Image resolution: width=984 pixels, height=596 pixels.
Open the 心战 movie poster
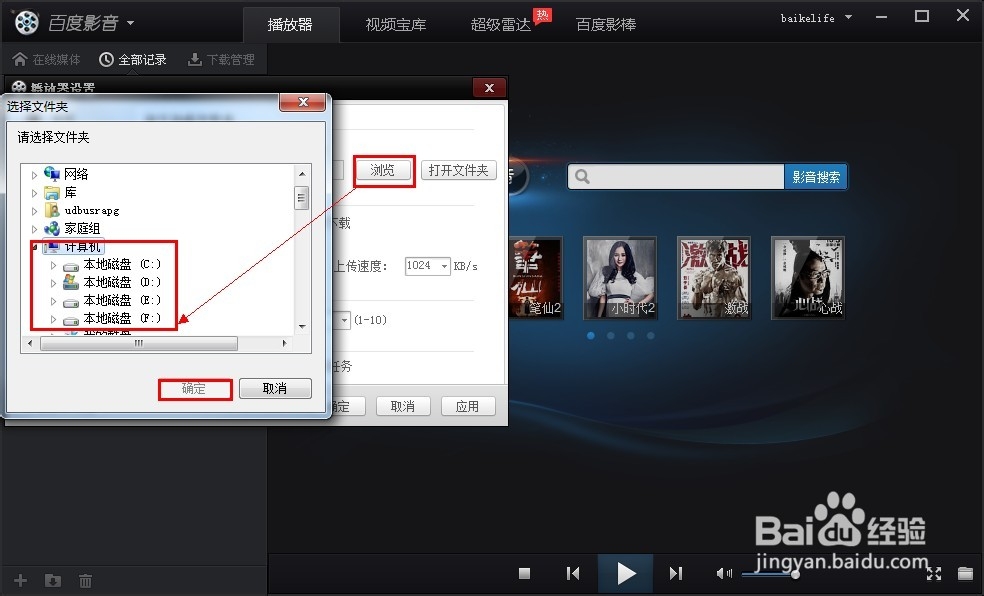pos(808,278)
